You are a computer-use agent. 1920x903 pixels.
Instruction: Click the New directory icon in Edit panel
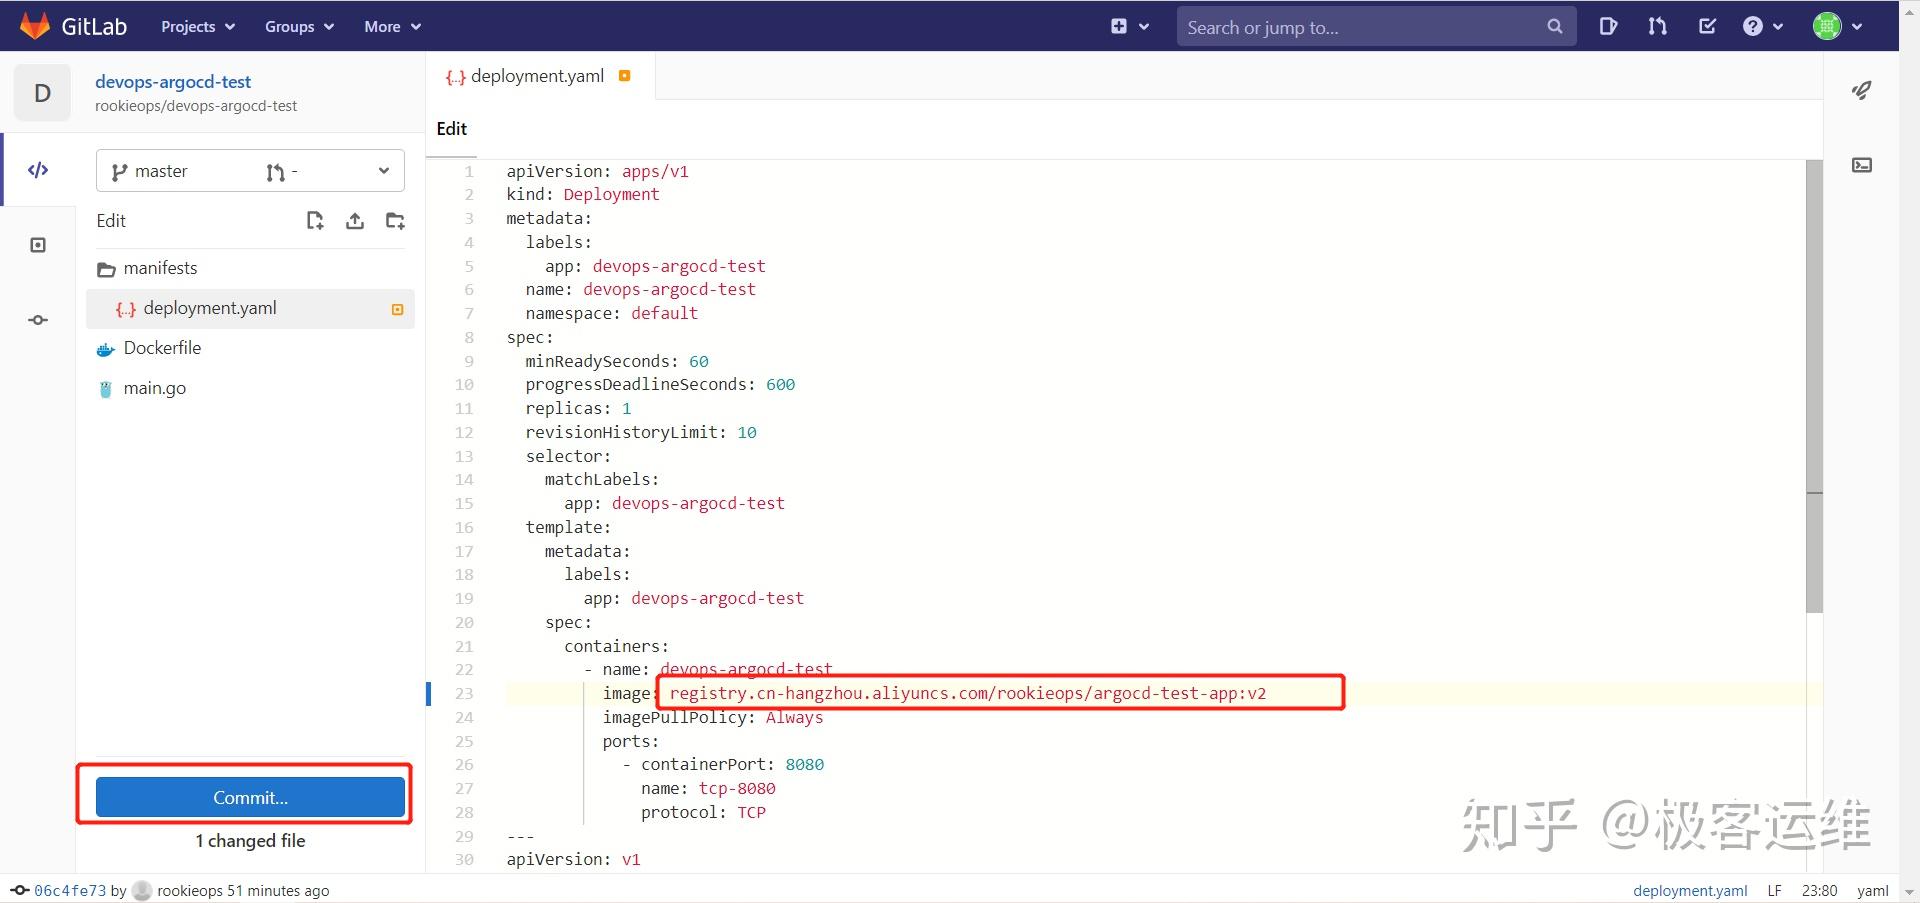pos(395,221)
